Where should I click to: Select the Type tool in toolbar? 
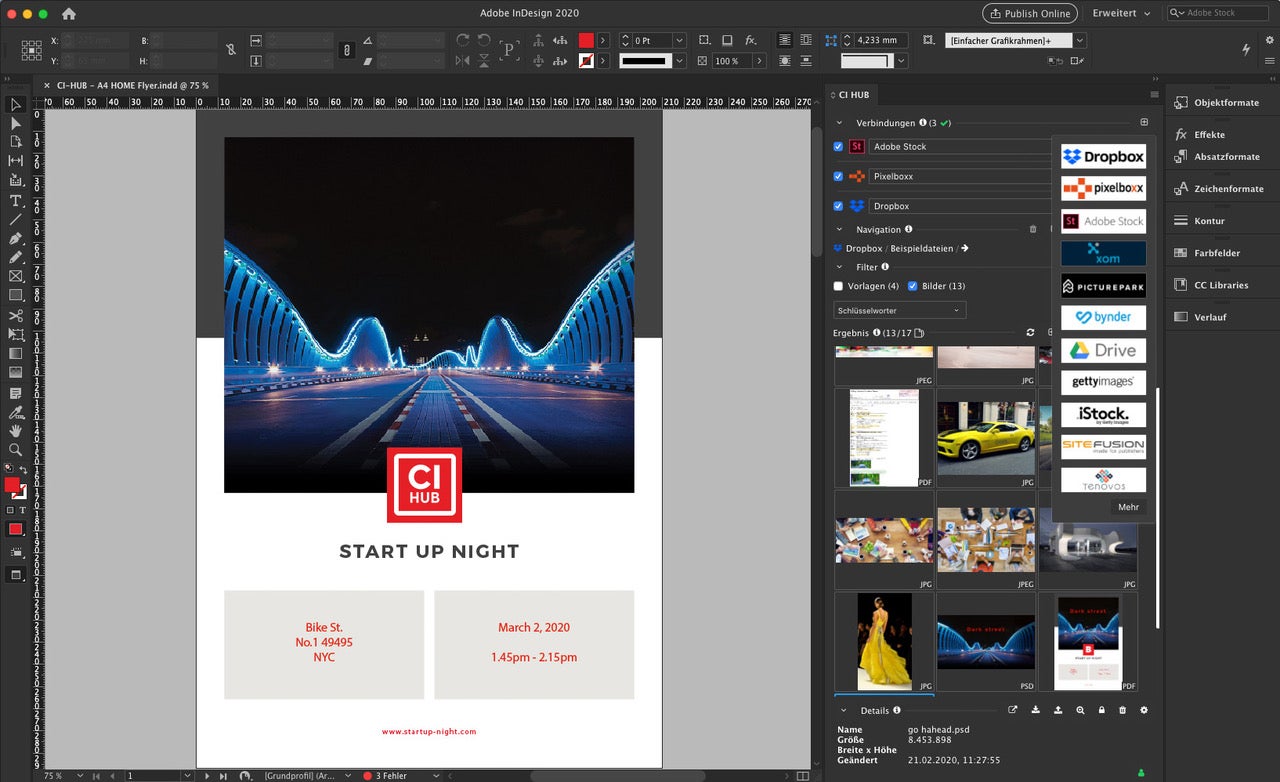pyautogui.click(x=16, y=201)
